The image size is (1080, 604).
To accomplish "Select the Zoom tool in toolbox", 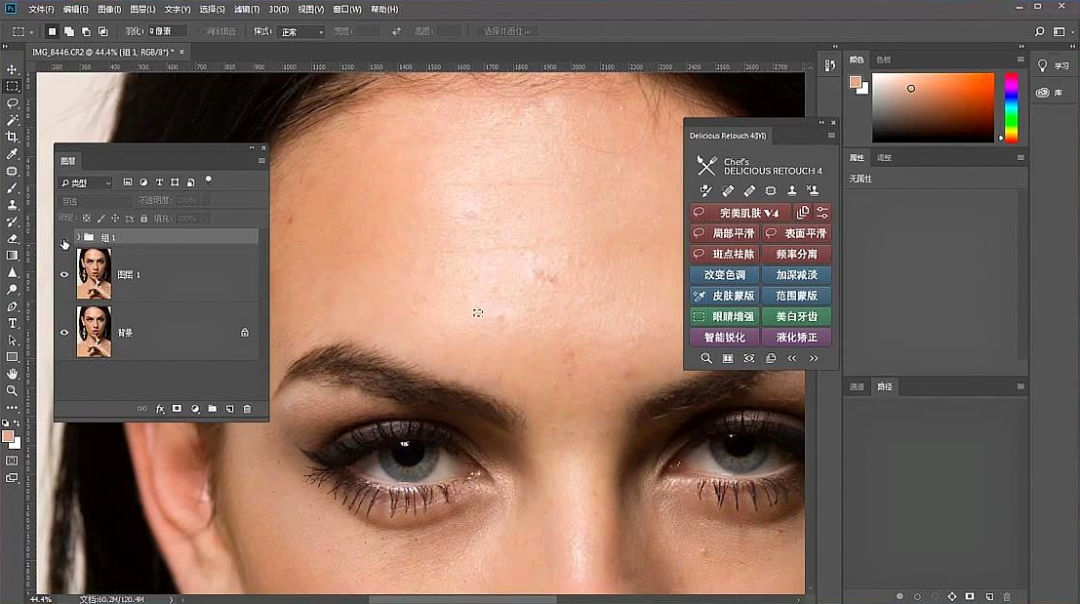I will [x=12, y=390].
